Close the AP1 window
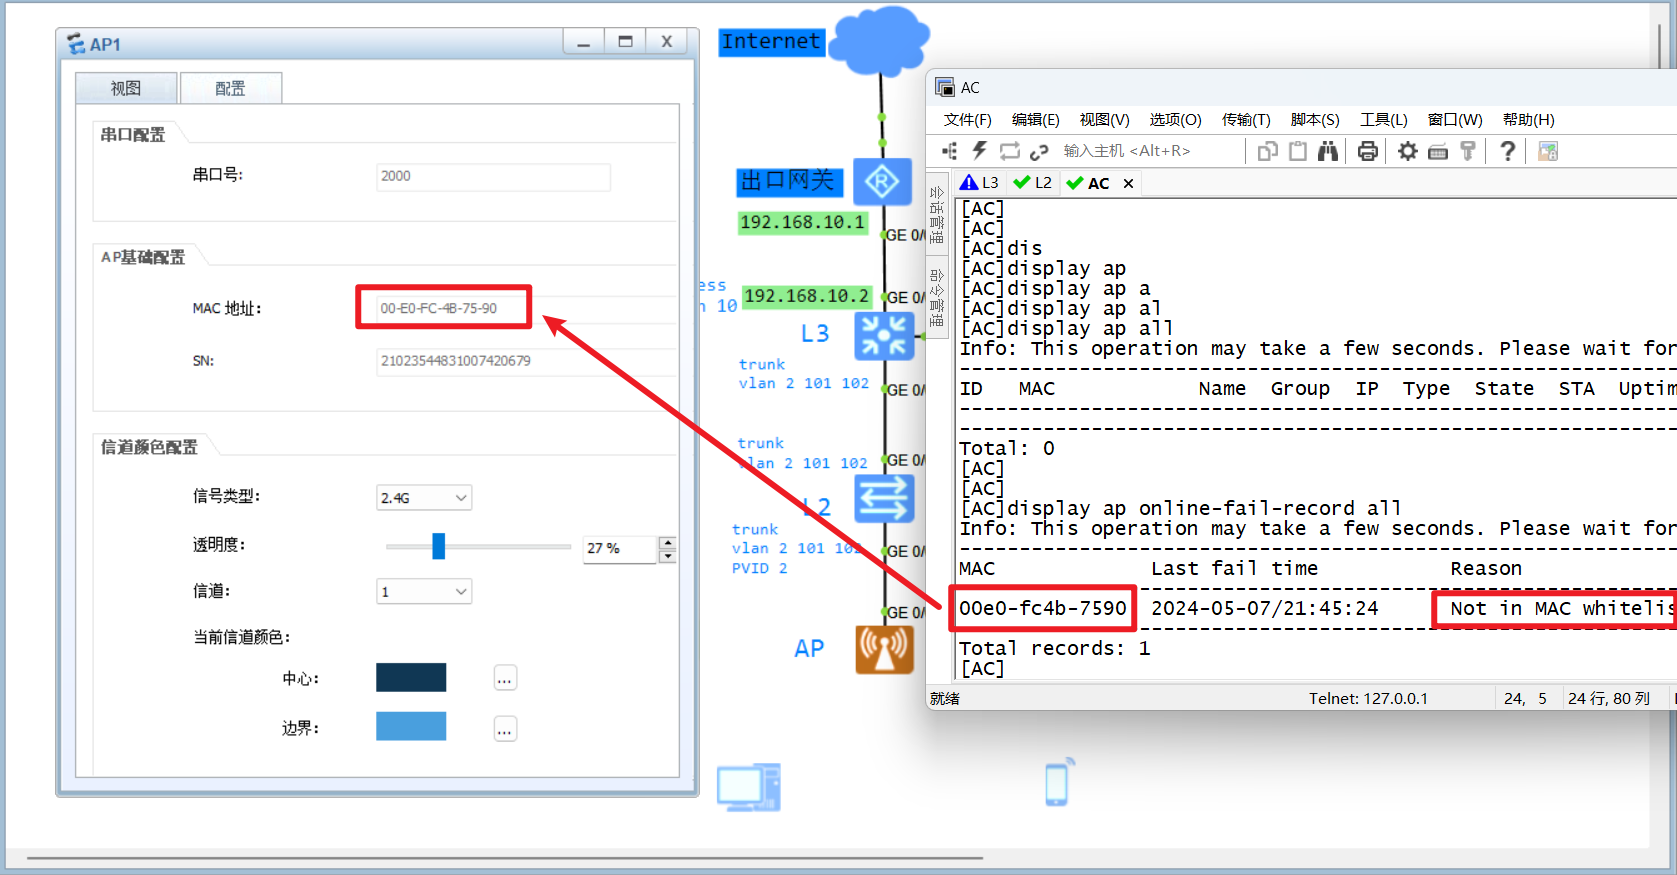Viewport: 1677px width, 875px height. tap(667, 42)
